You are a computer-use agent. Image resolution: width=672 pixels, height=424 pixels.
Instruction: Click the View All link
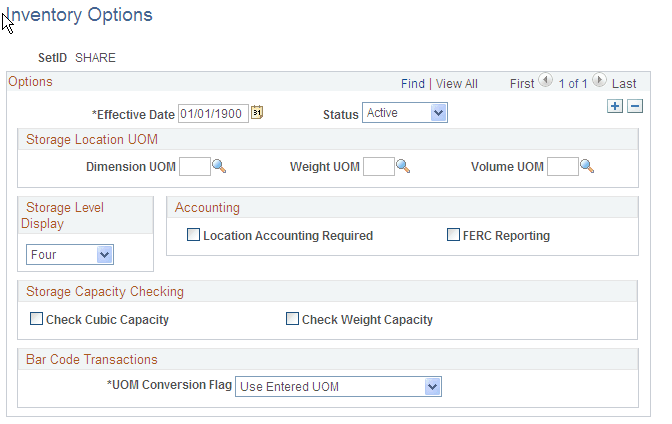457,84
